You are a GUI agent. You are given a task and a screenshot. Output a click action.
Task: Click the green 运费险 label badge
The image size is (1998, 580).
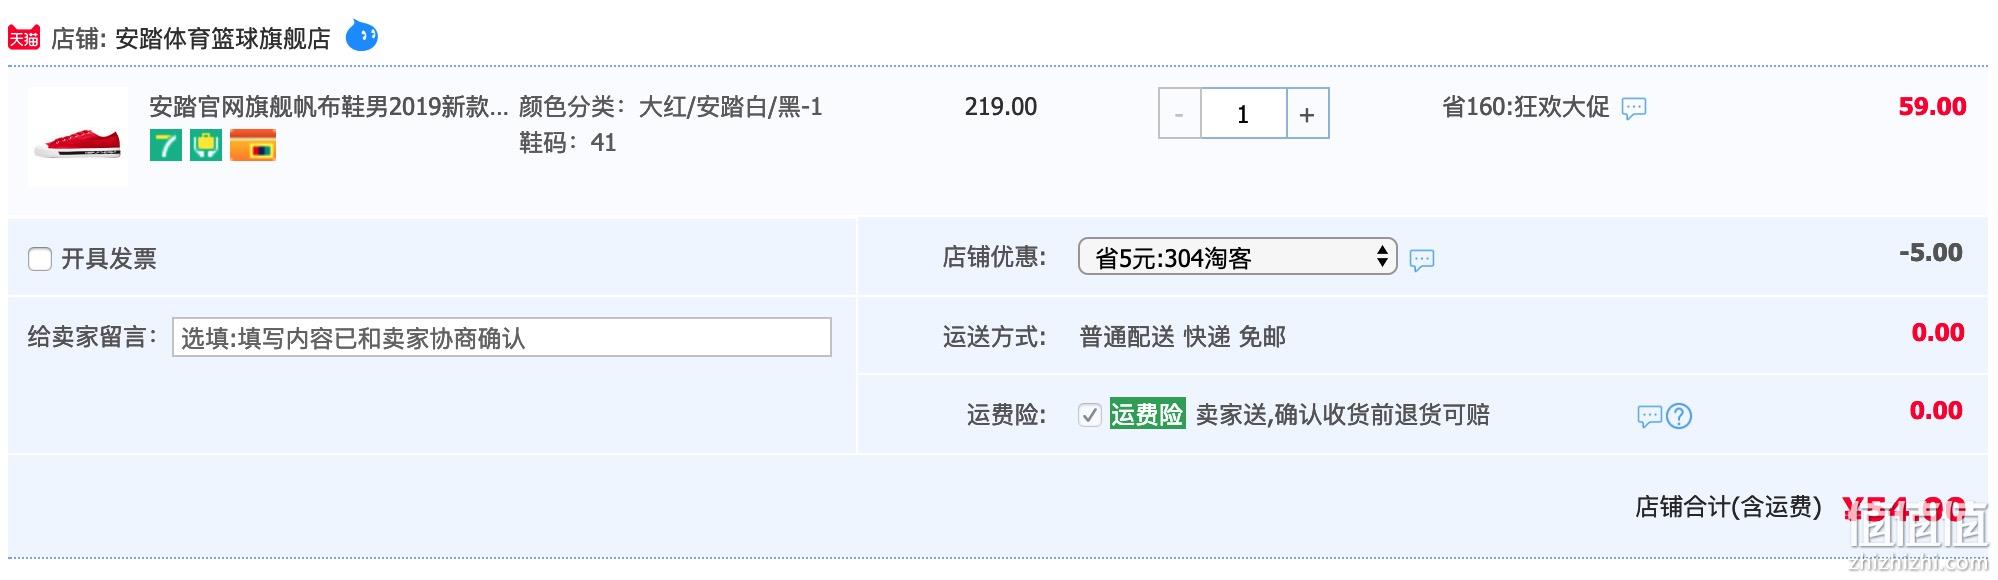pos(1147,414)
